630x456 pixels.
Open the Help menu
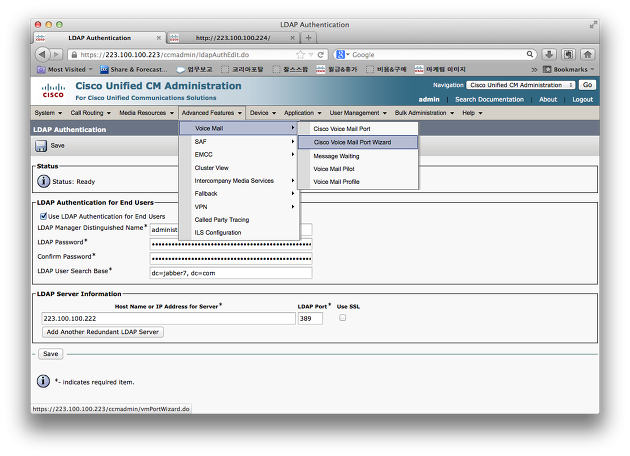click(472, 113)
